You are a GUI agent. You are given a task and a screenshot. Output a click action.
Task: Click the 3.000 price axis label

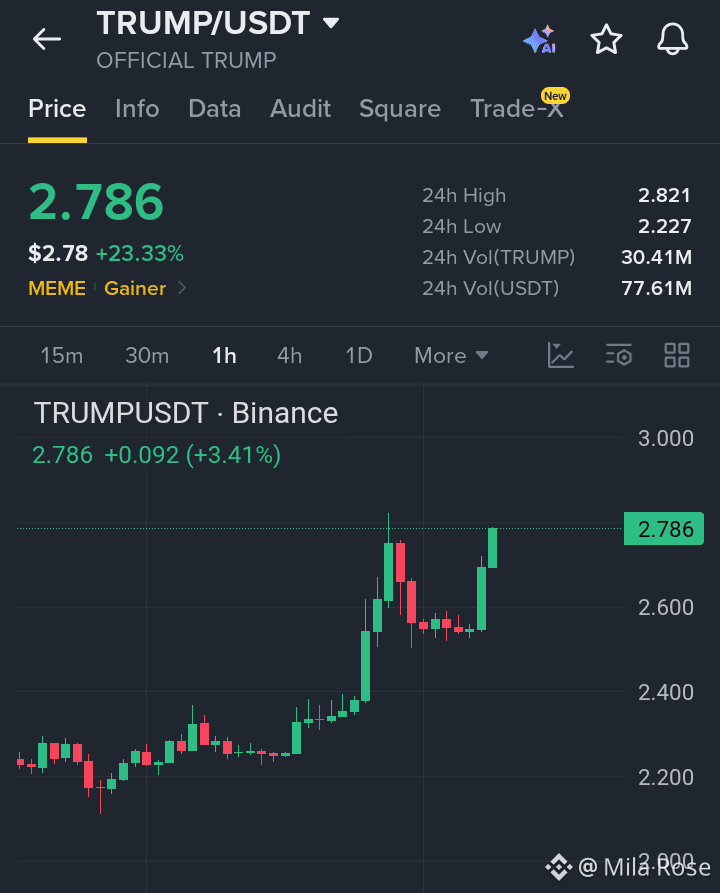665,439
